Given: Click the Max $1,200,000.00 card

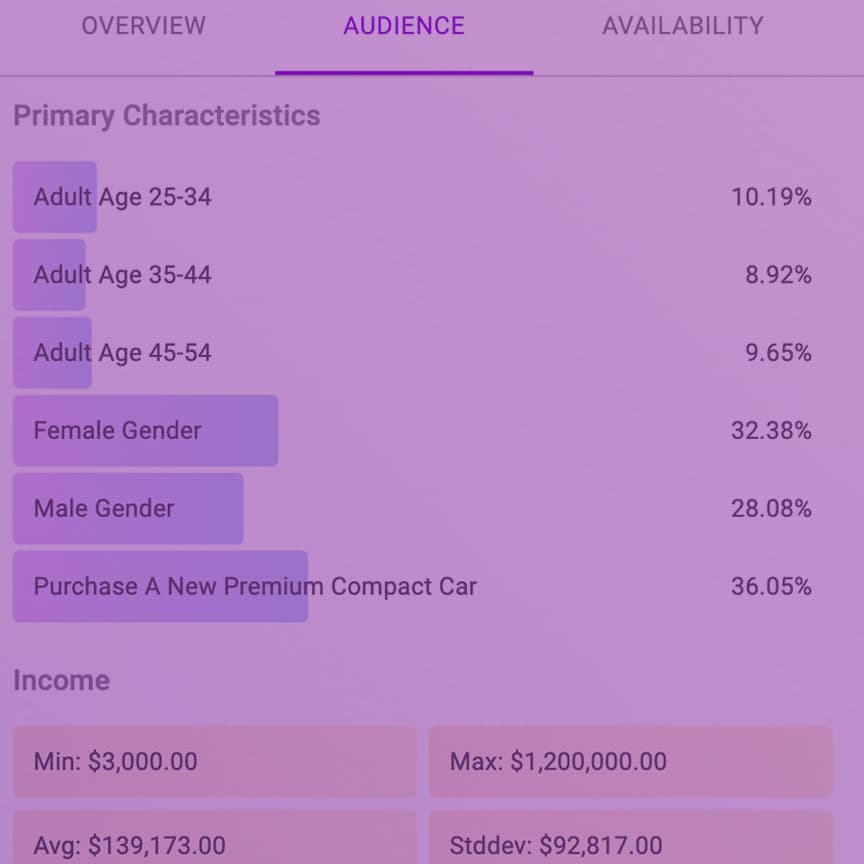Looking at the screenshot, I should coord(630,761).
